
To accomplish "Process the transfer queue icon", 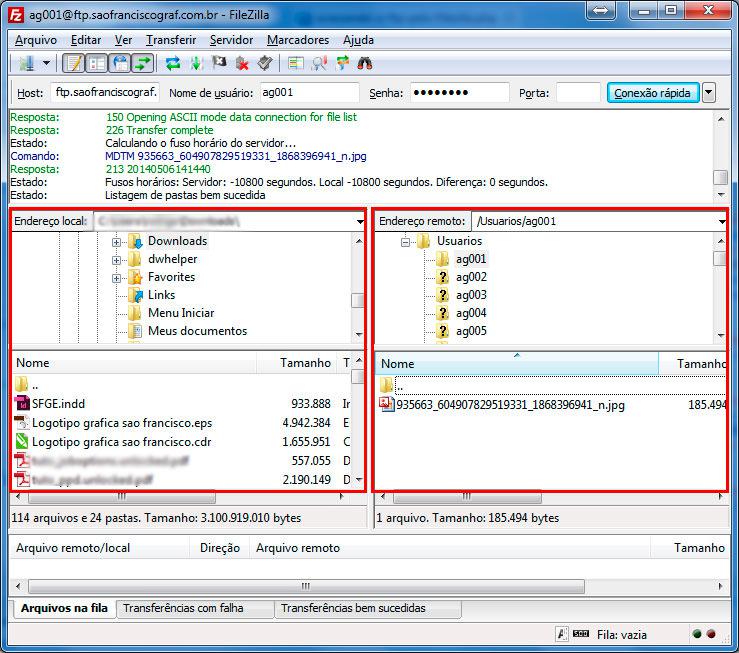I will [196, 63].
